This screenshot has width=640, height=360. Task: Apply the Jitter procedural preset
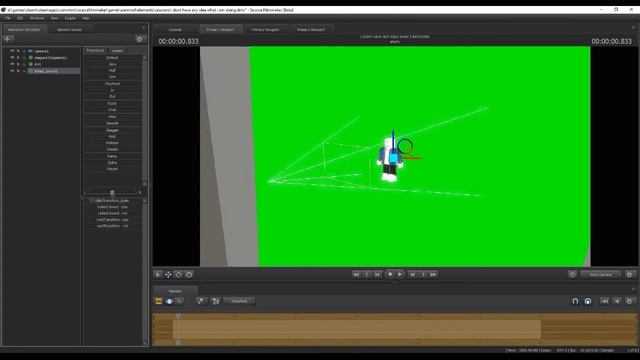click(112, 116)
